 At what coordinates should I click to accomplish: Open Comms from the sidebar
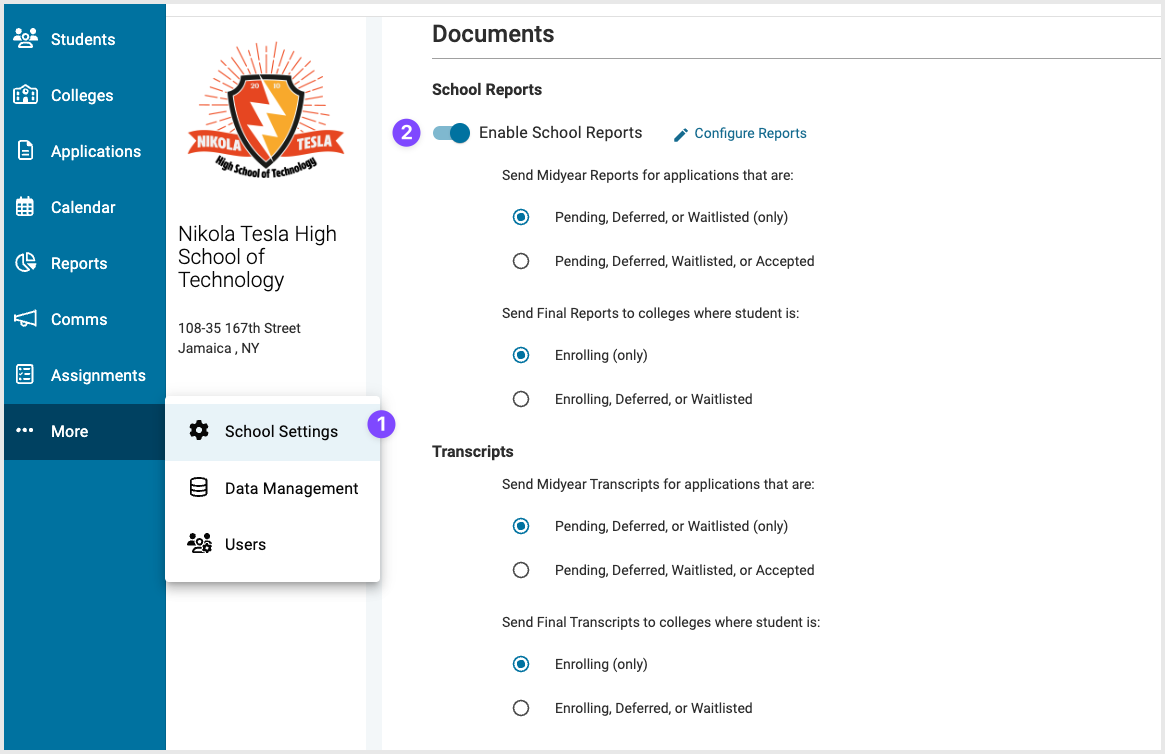point(85,319)
